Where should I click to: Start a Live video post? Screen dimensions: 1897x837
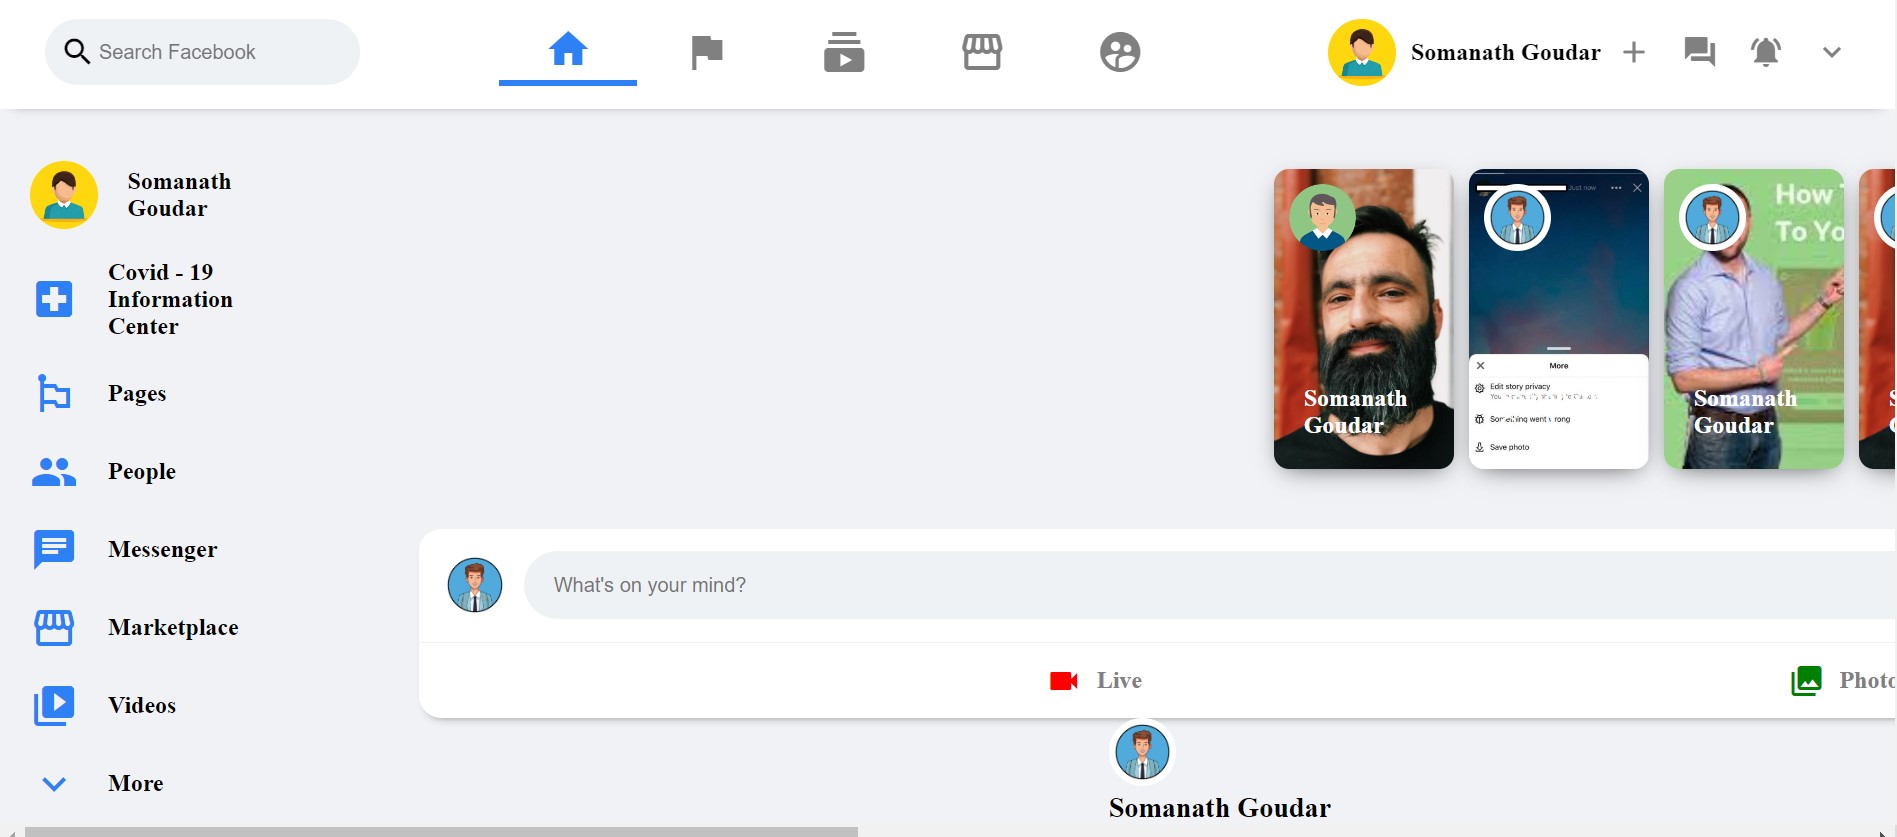pyautogui.click(x=1096, y=680)
